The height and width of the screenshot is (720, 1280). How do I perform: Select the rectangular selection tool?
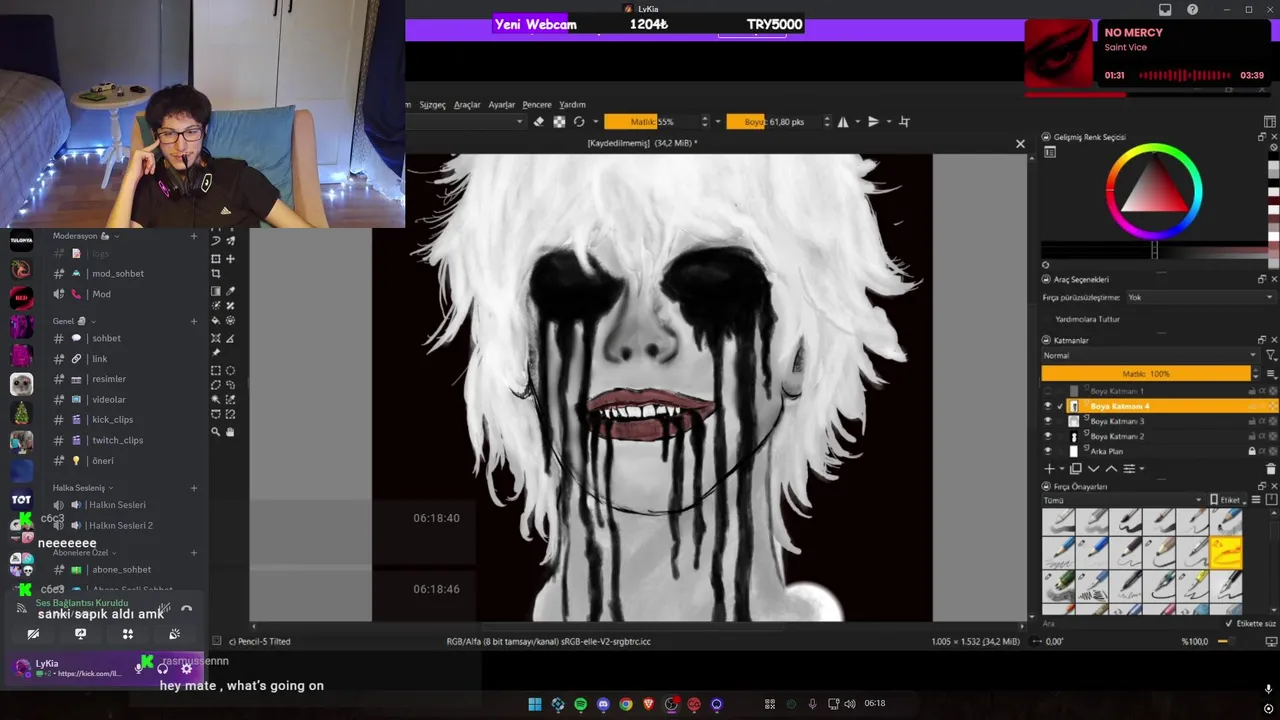(x=215, y=370)
